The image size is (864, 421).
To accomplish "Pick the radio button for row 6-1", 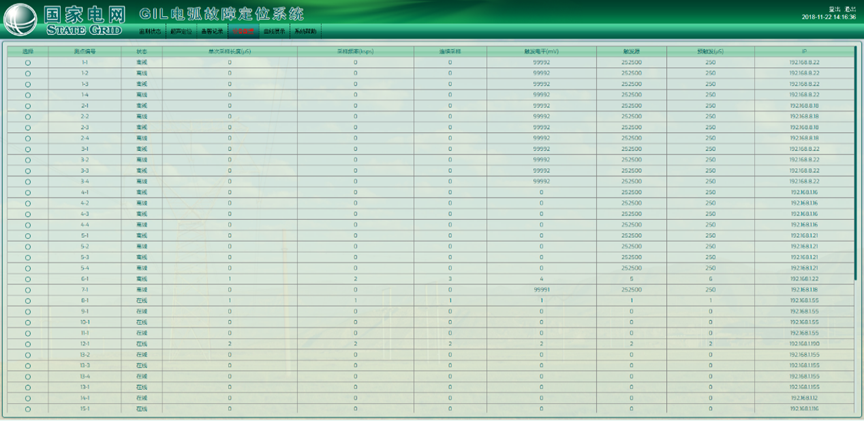I will (x=28, y=279).
